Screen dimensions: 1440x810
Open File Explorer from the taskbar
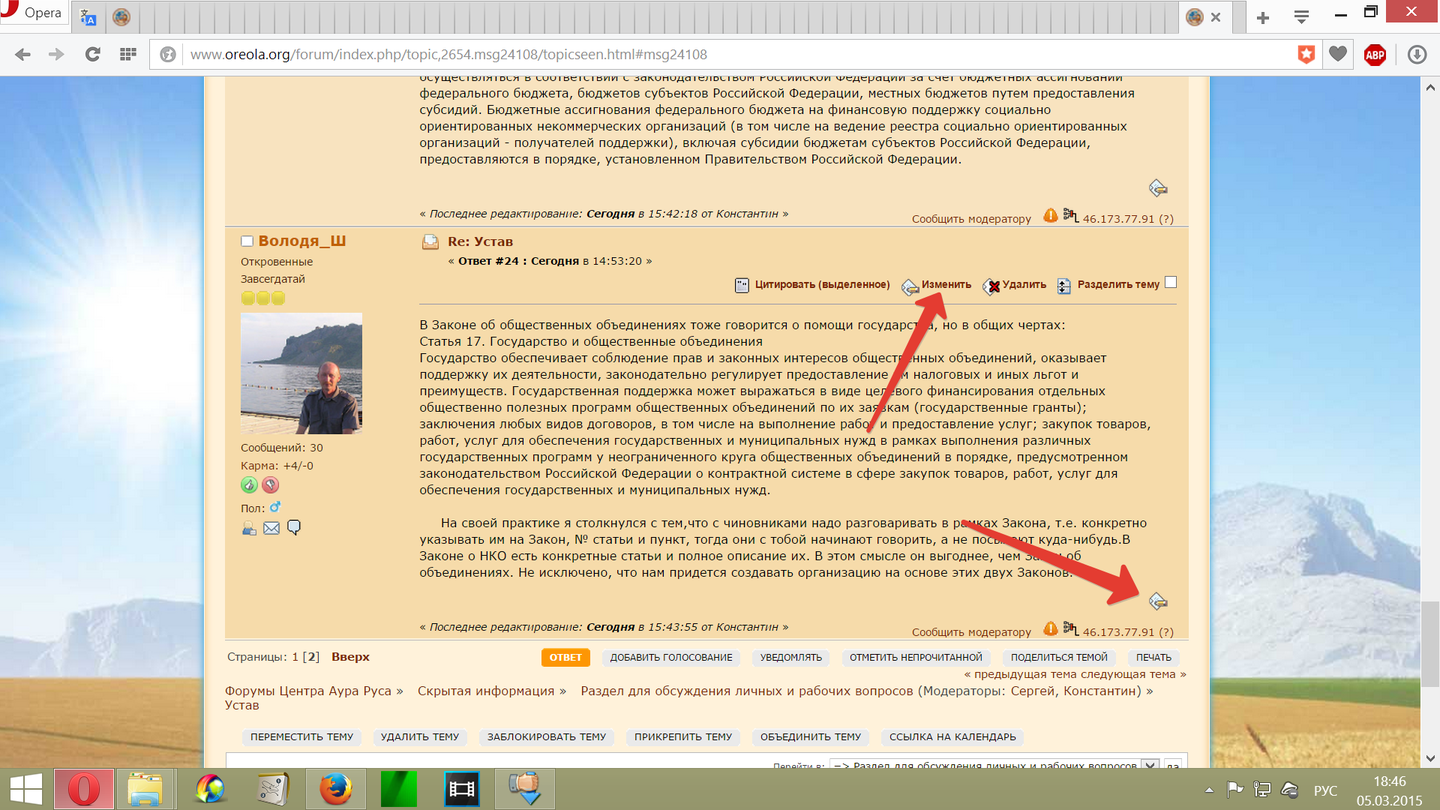pos(145,789)
